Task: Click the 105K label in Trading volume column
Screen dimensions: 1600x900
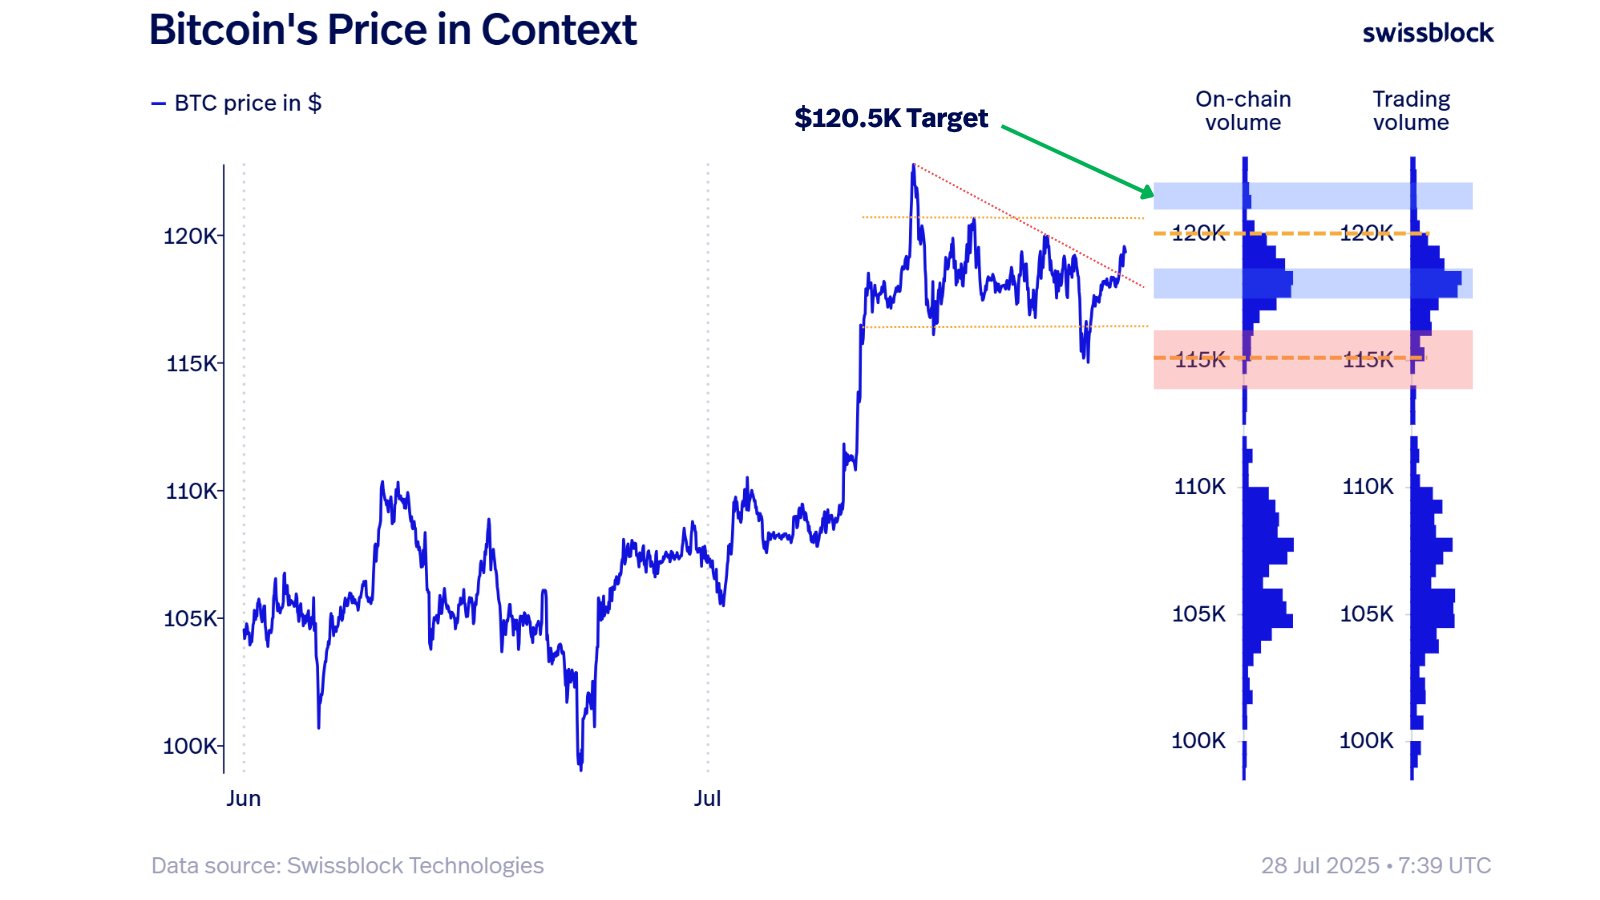Action: [x=1366, y=614]
